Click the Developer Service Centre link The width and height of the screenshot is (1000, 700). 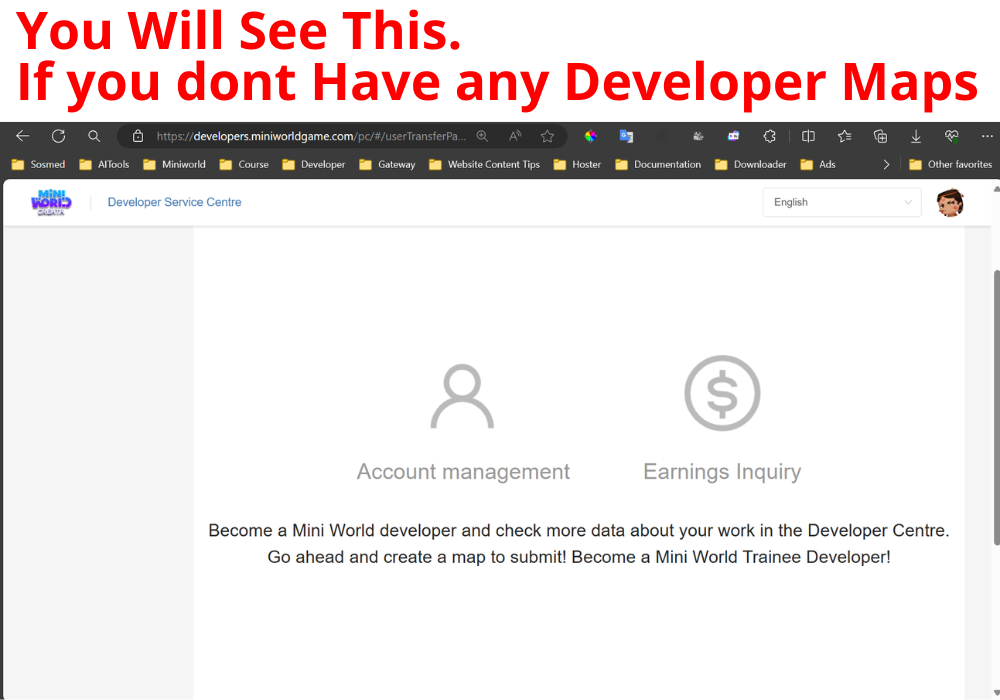point(174,202)
